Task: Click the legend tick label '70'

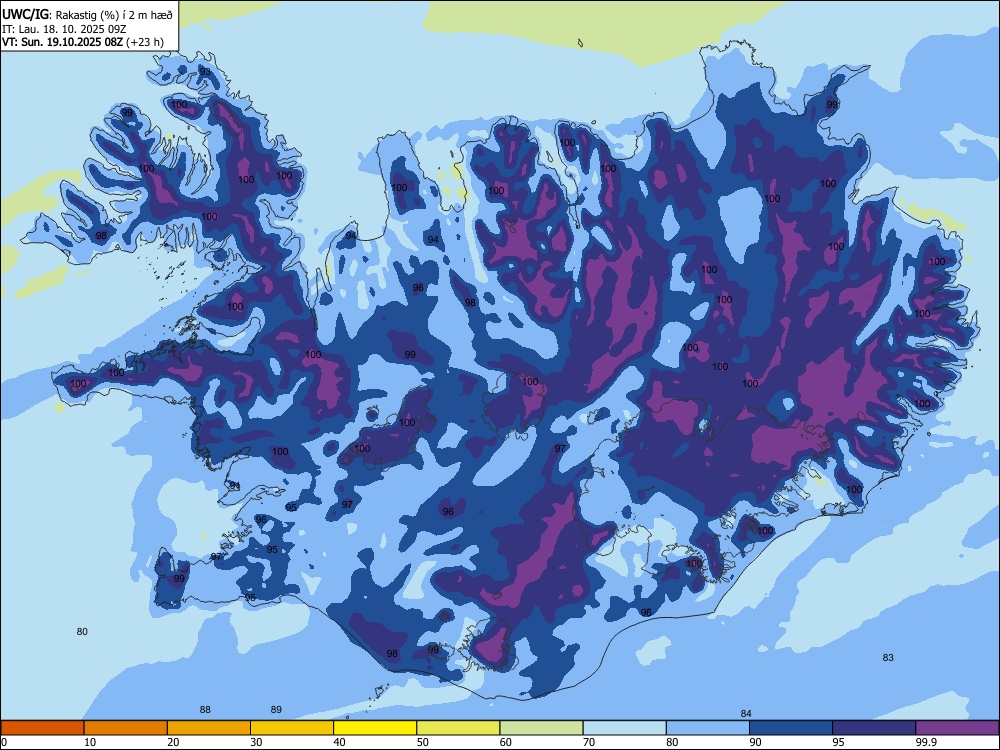Action: (589, 742)
